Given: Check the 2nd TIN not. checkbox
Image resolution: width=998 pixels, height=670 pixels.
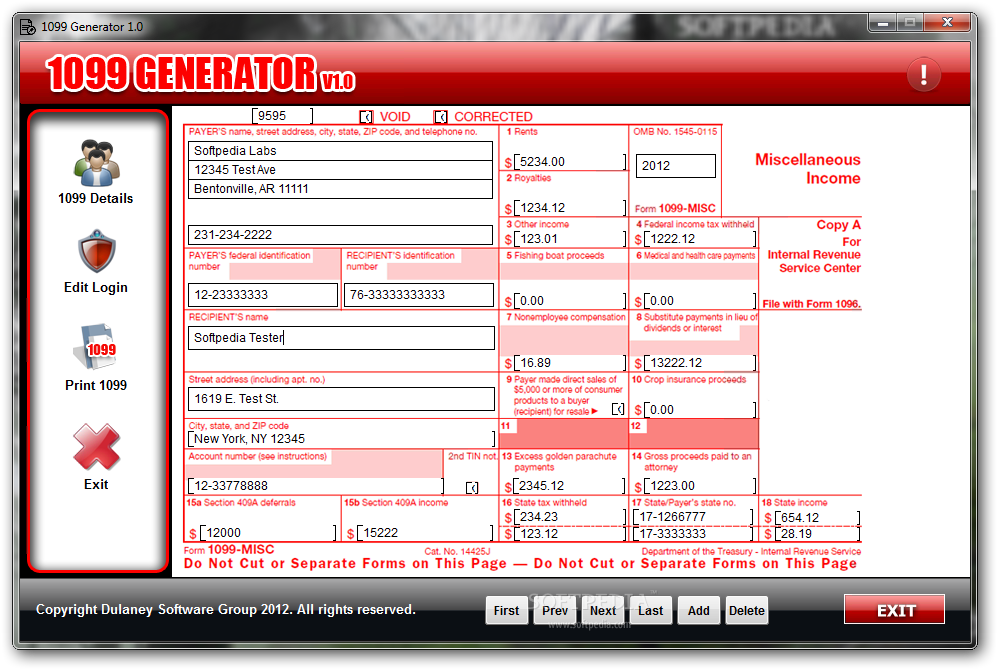Looking at the screenshot, I should click(472, 487).
